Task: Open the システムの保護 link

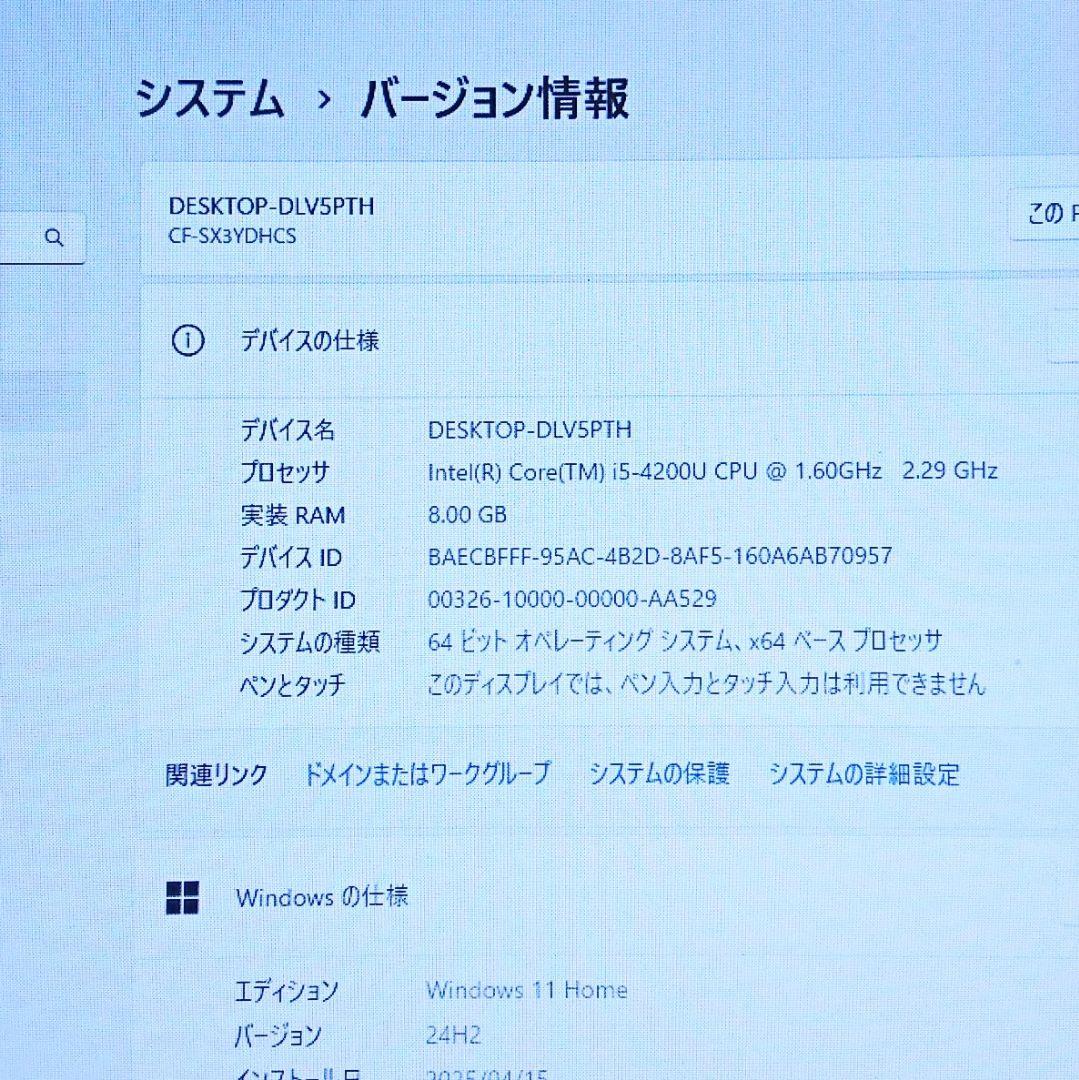Action: [660, 773]
